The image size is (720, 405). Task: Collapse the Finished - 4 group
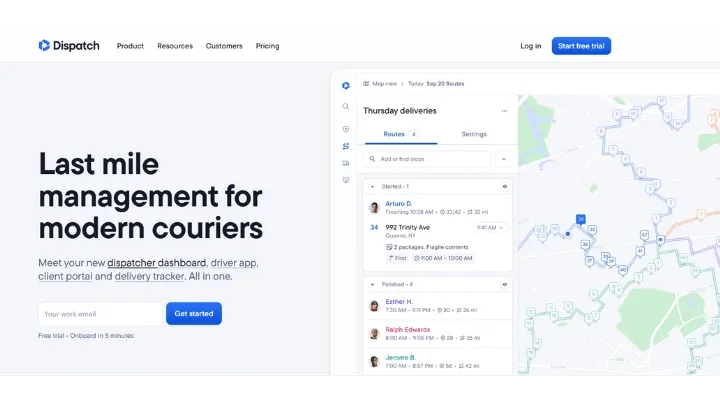click(372, 285)
